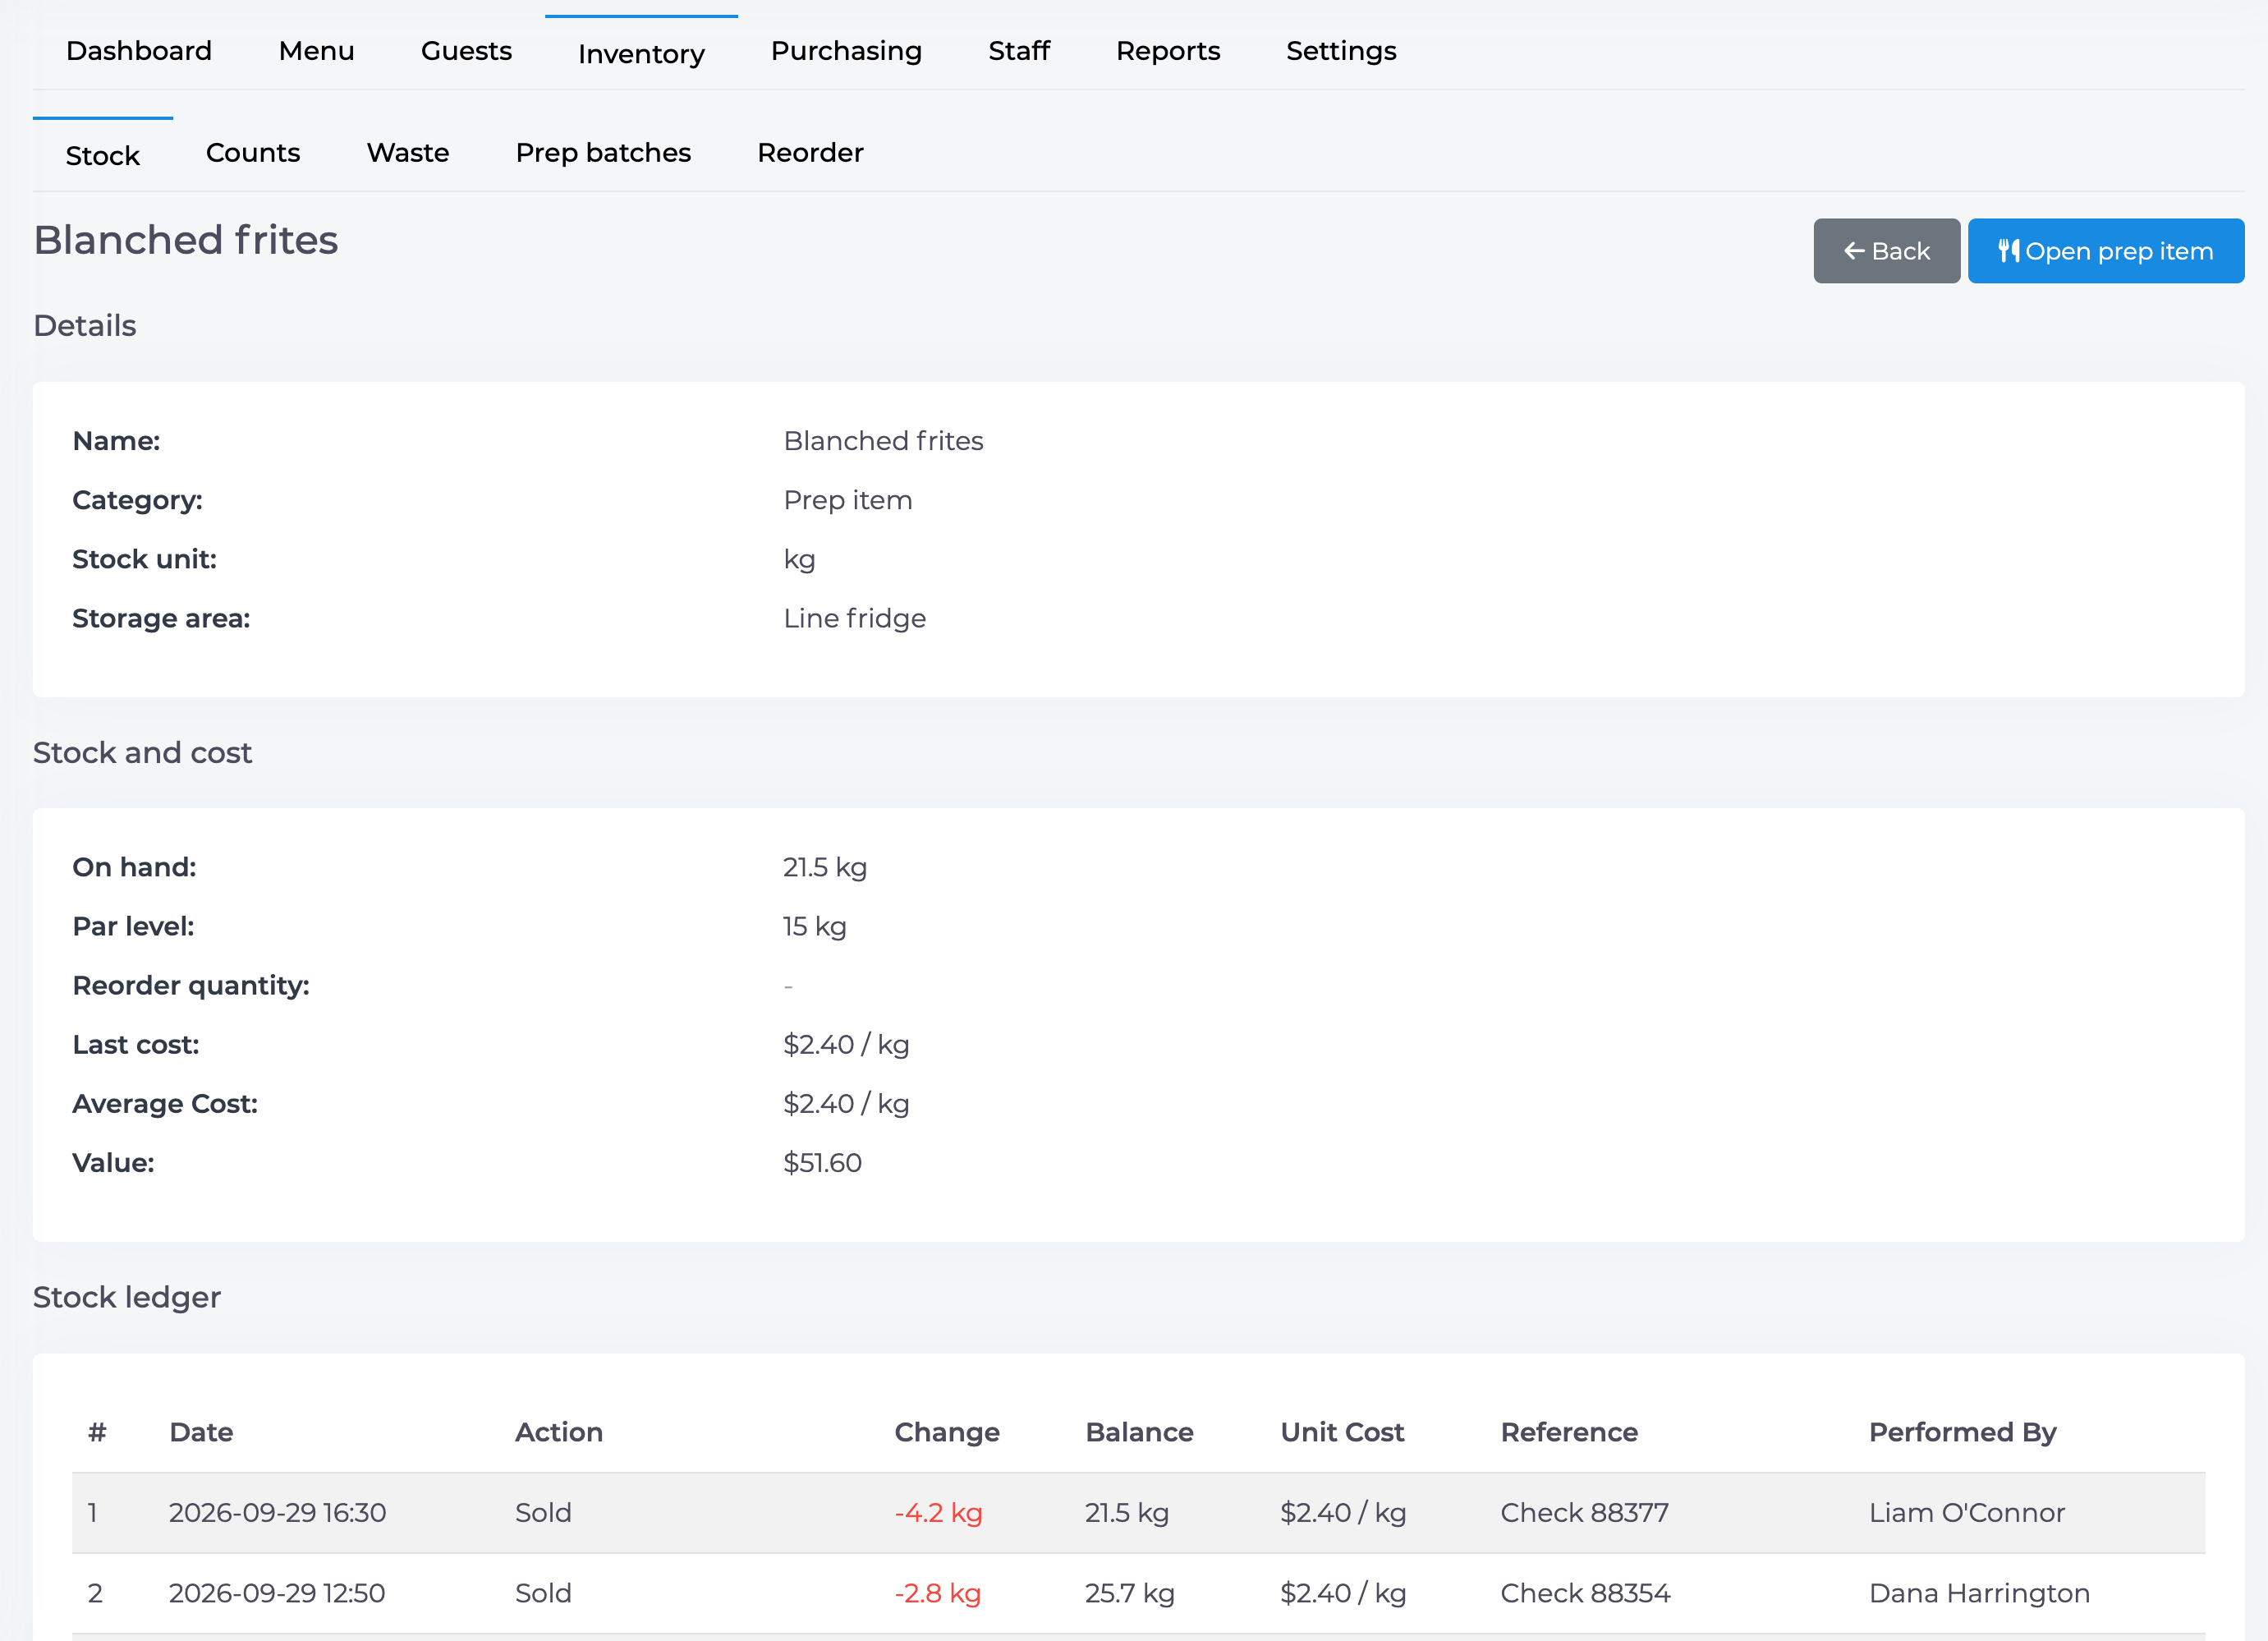Click the On hand 21.5 kg value
This screenshot has height=1641, width=2268.
click(824, 867)
